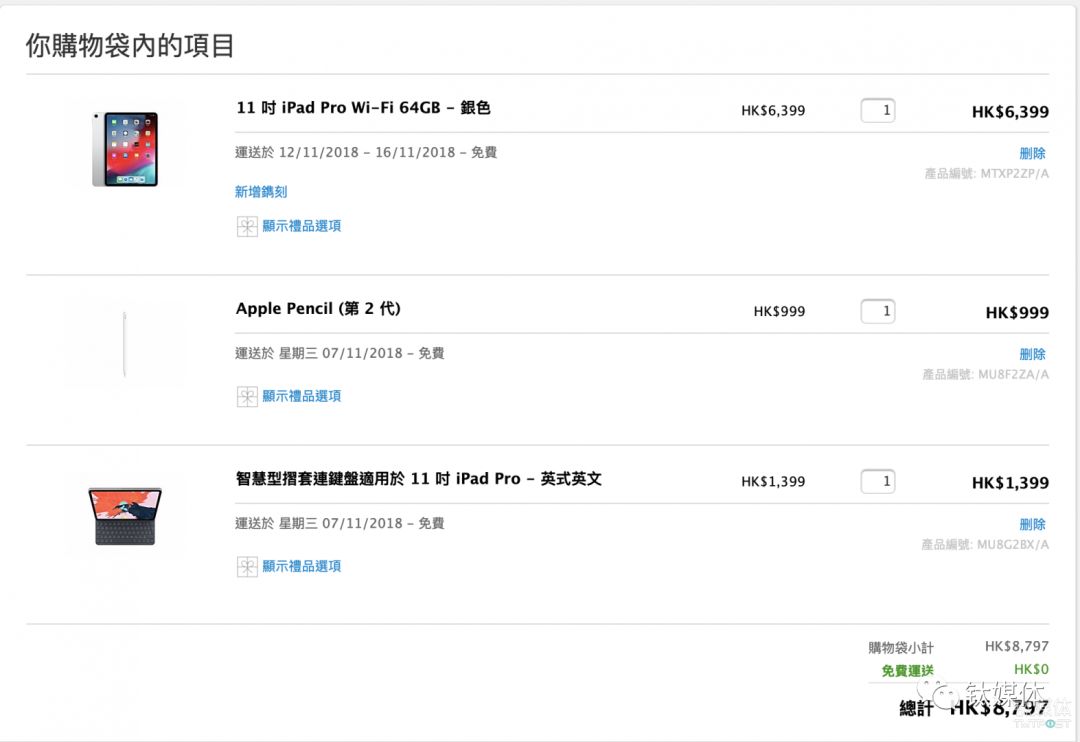Select shipping cost HK$0

1031,669
